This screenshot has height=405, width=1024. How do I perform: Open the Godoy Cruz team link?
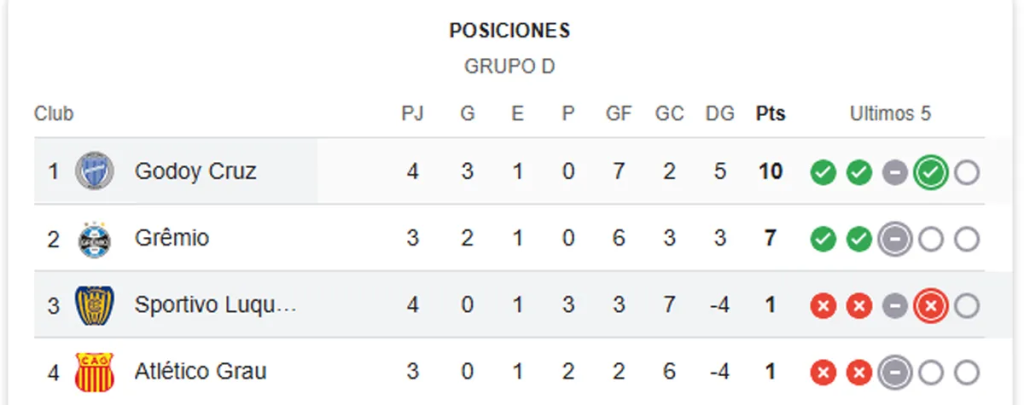pyautogui.click(x=195, y=171)
